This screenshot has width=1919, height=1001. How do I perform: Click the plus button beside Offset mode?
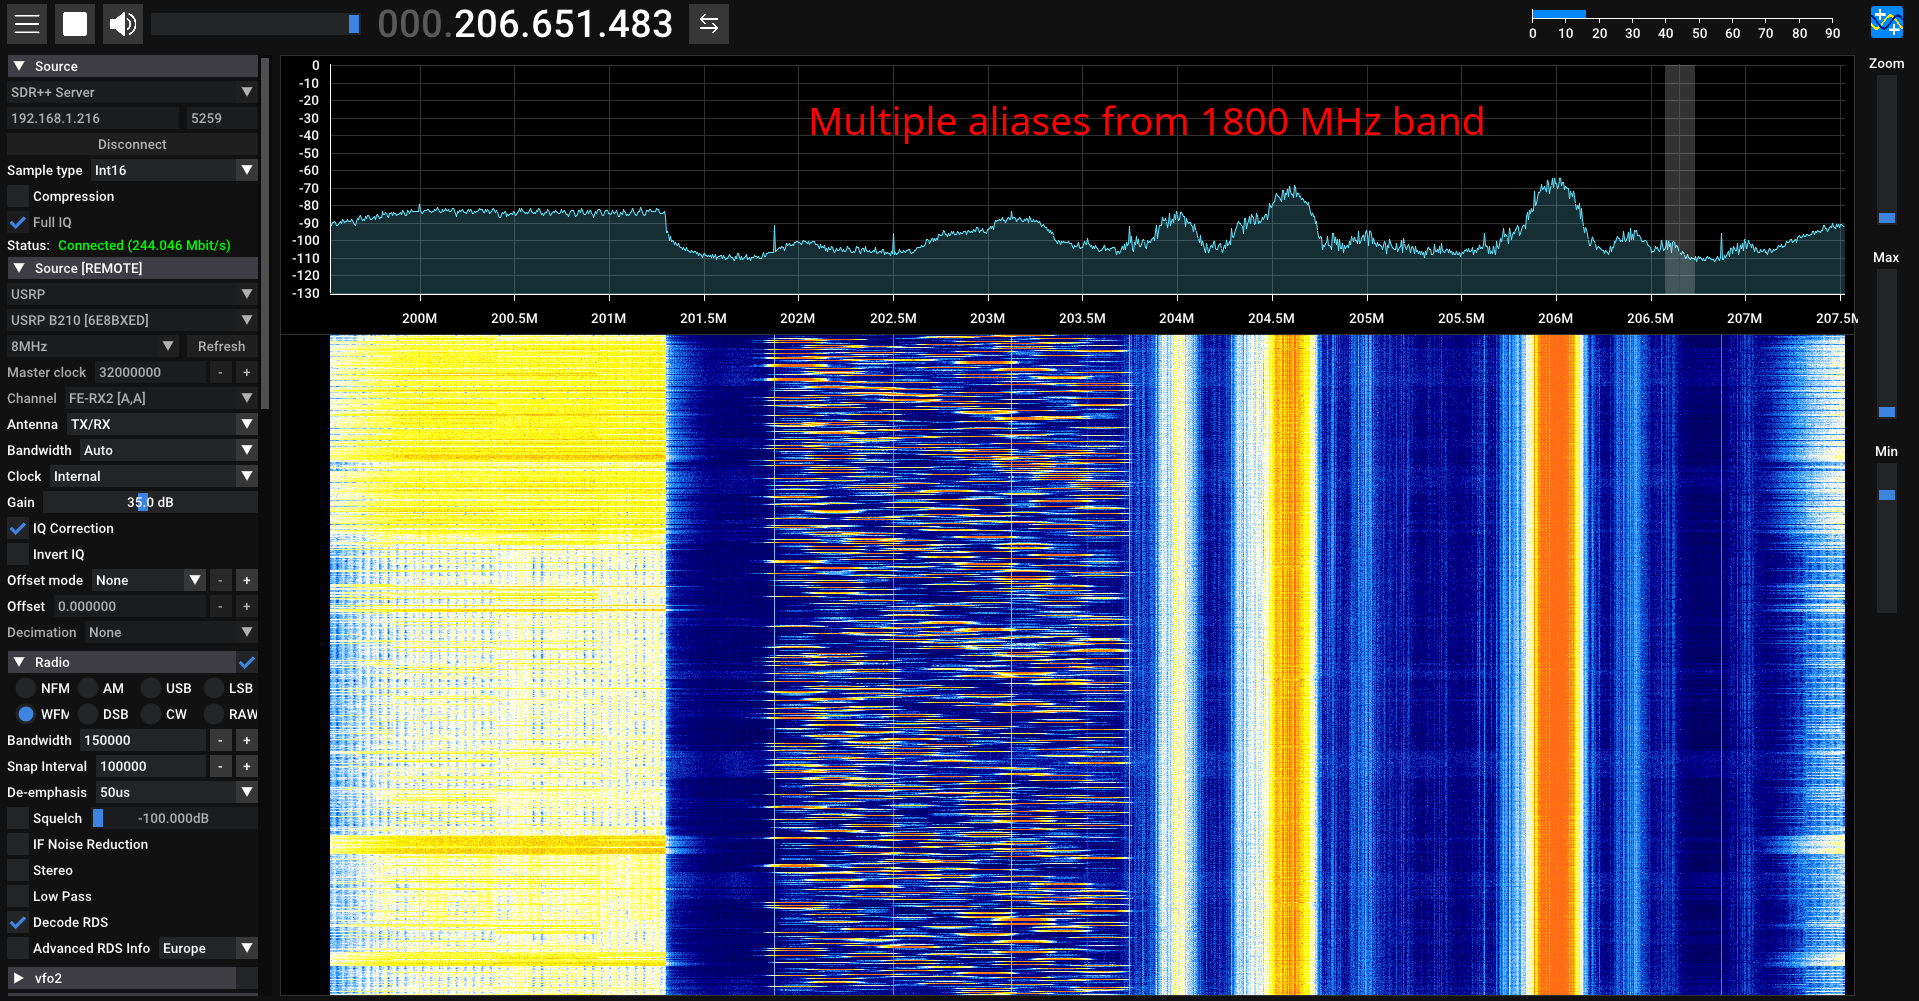pos(246,580)
